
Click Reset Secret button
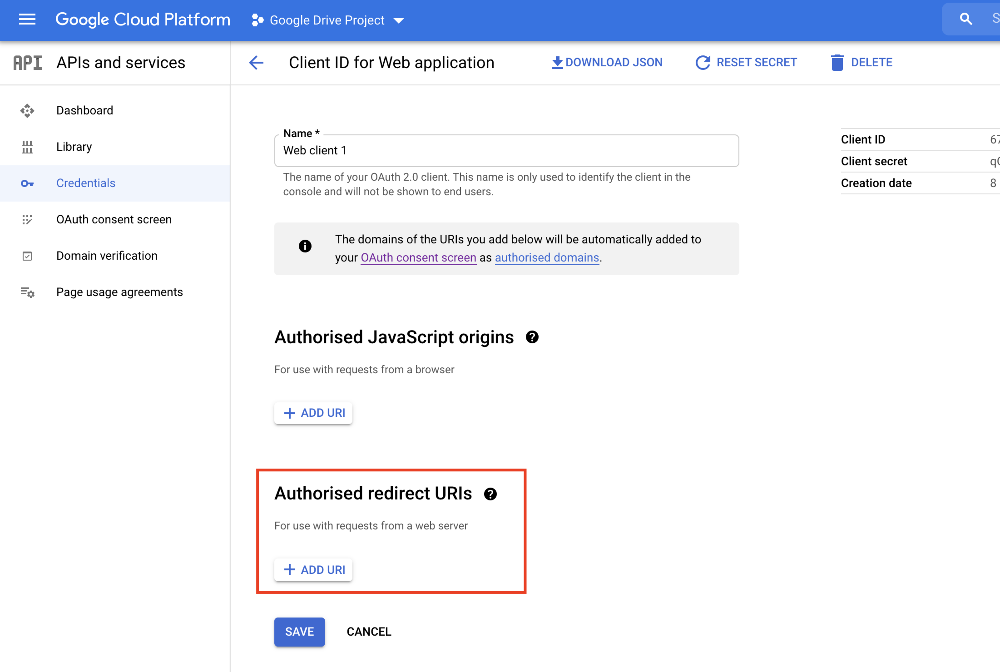(746, 62)
